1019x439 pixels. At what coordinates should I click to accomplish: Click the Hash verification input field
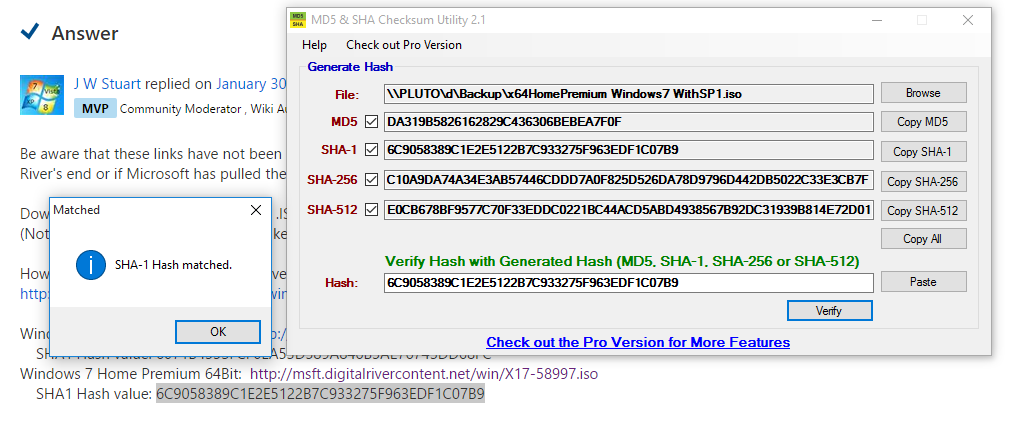coord(628,282)
